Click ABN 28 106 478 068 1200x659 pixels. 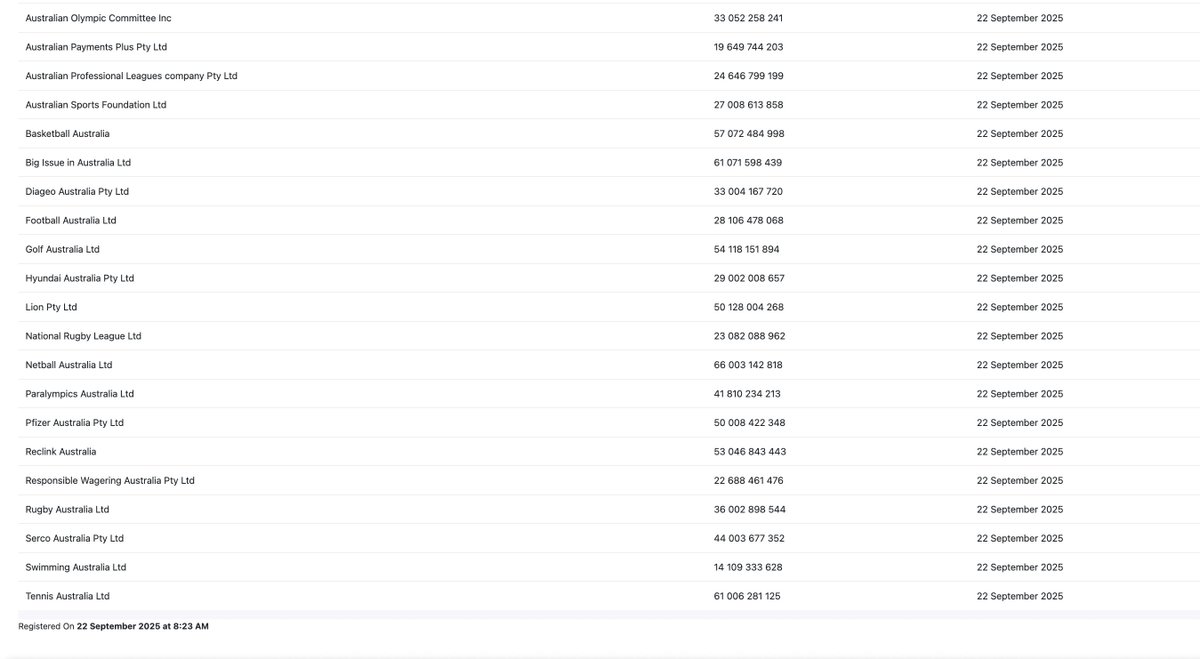749,221
